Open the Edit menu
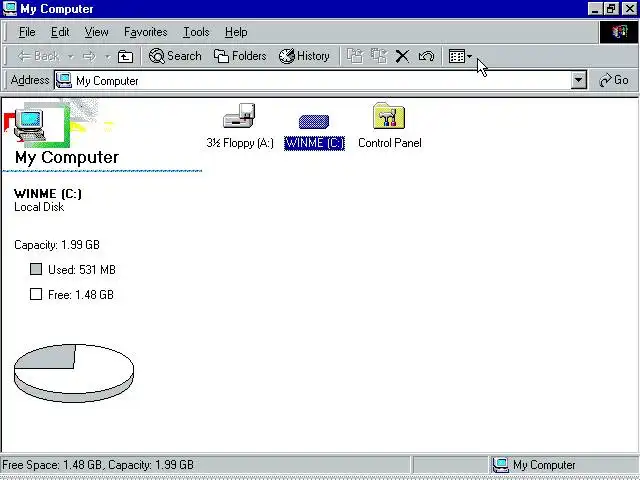Image resolution: width=640 pixels, height=480 pixels. 60,32
